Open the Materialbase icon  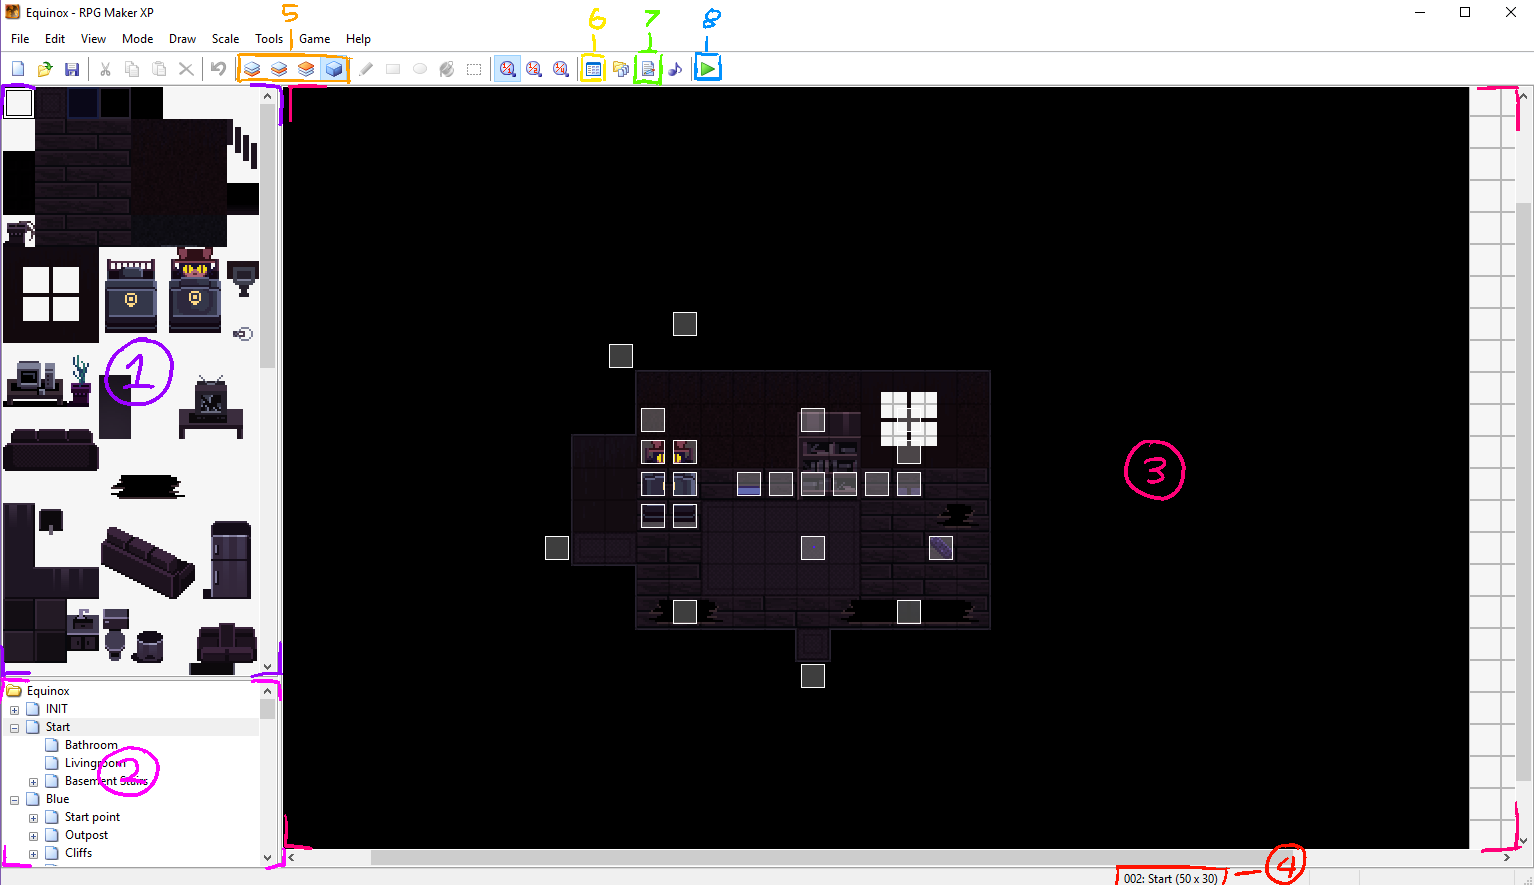(621, 69)
